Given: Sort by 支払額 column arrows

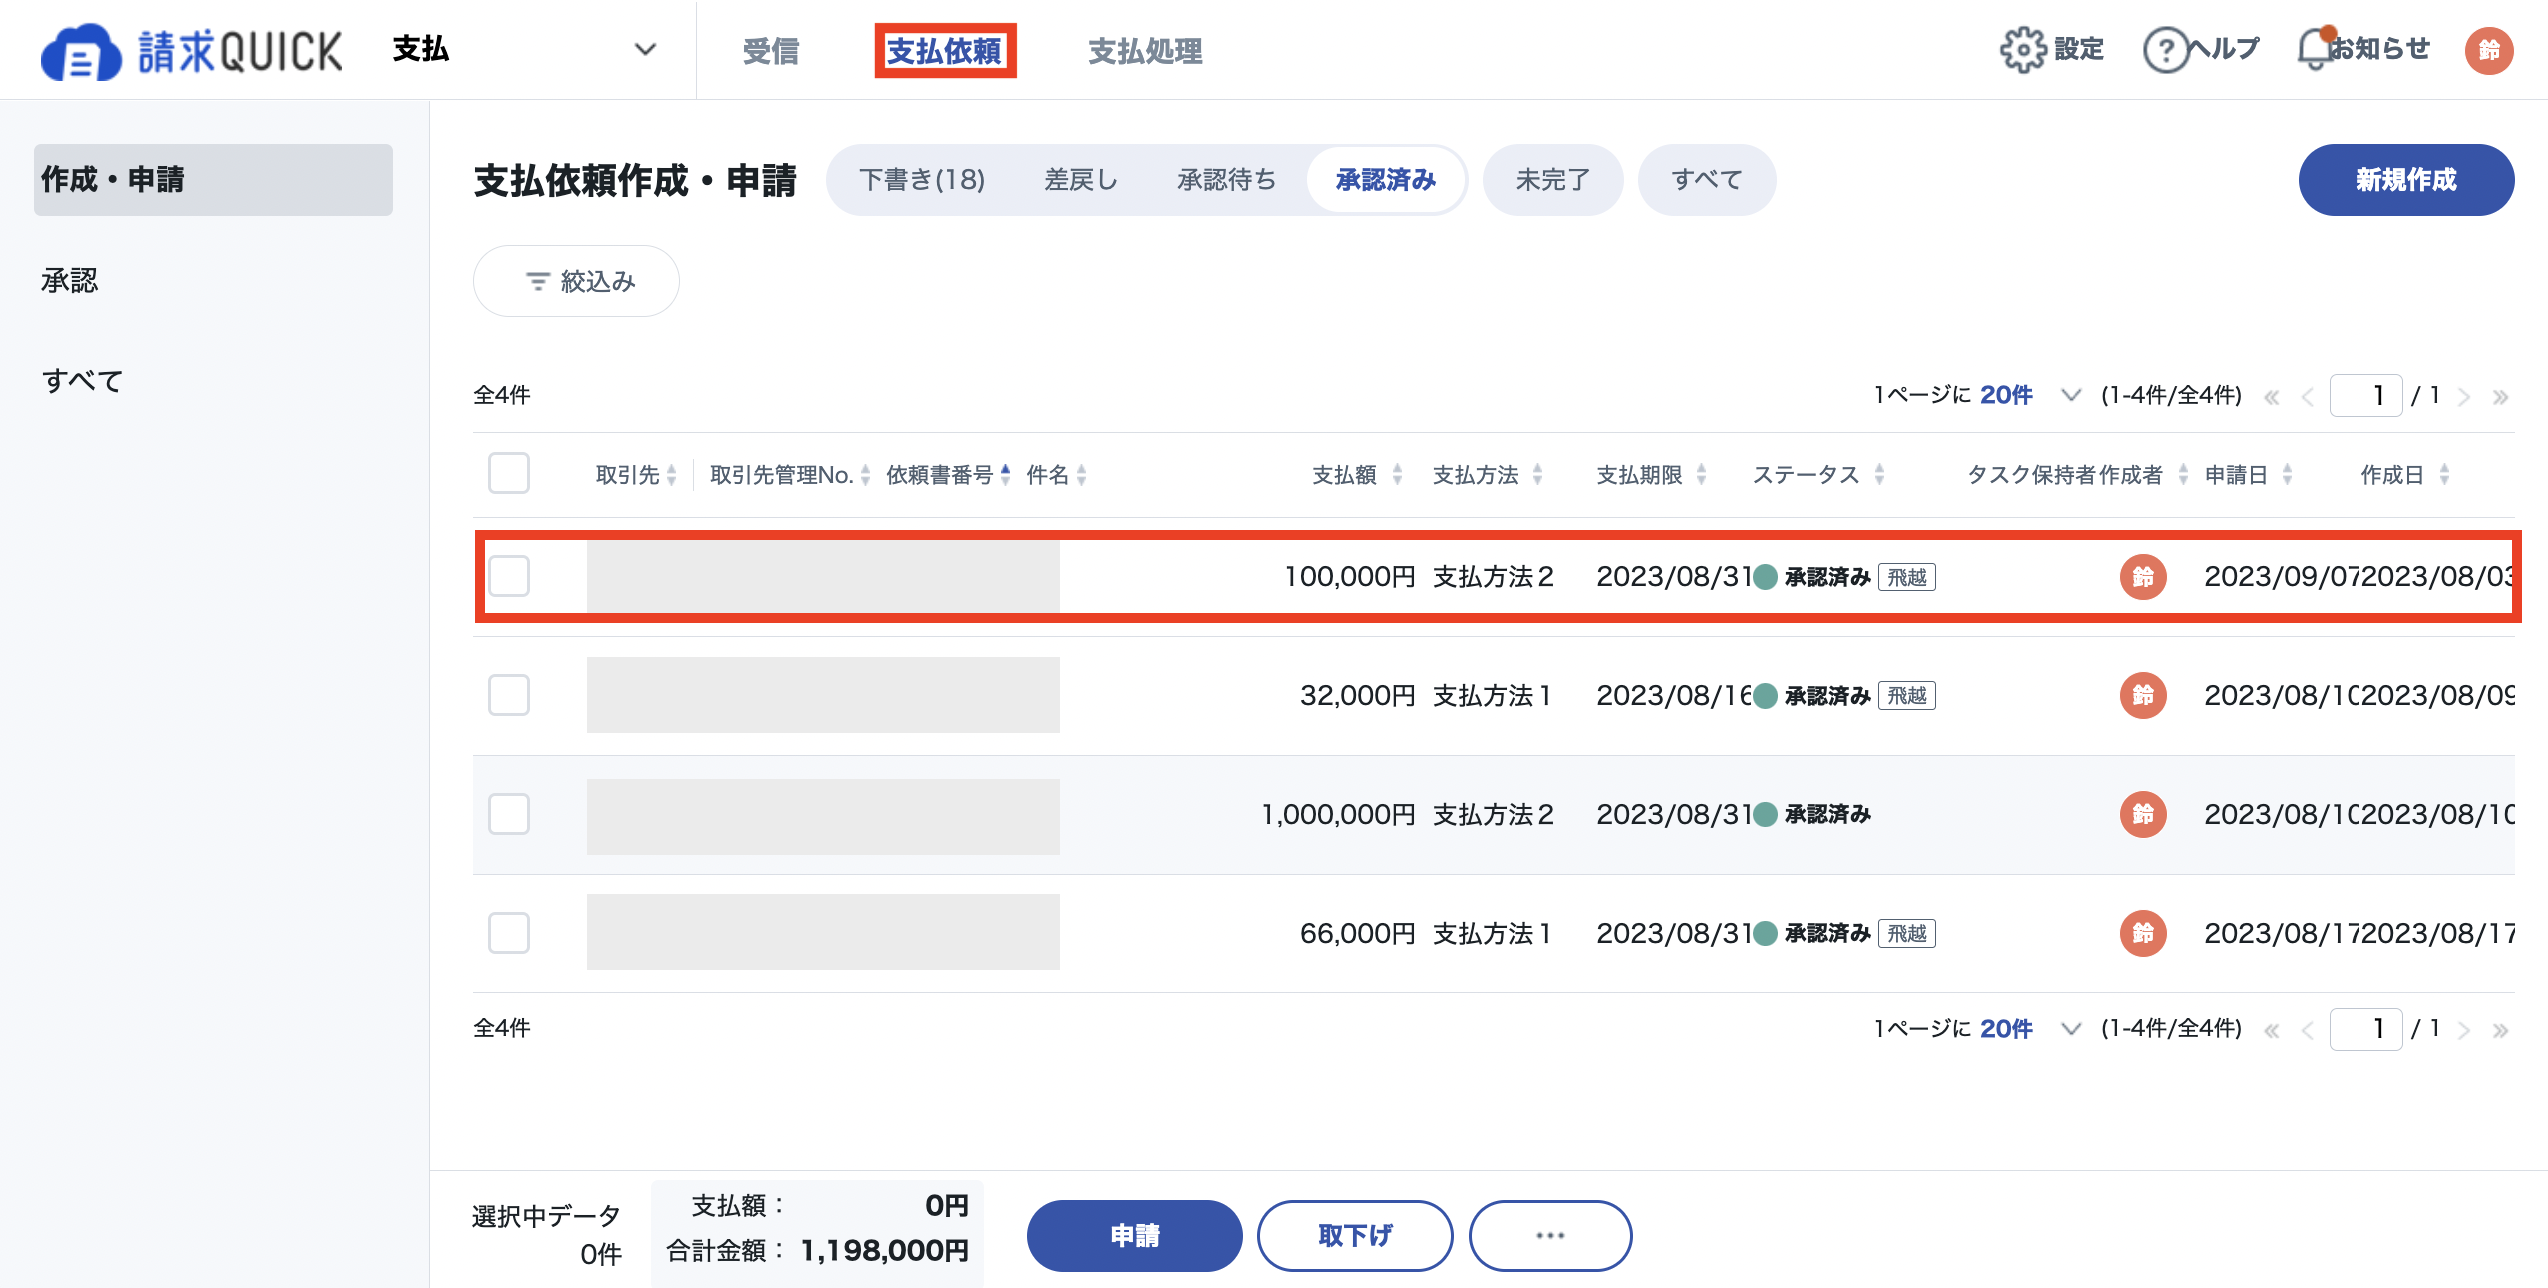Looking at the screenshot, I should tap(1397, 475).
